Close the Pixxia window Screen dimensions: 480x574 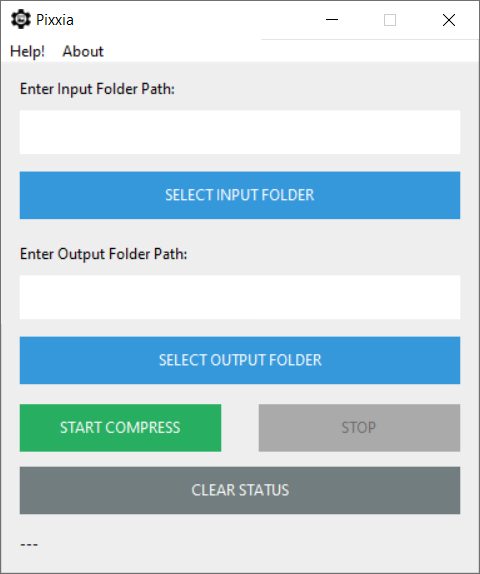(x=449, y=20)
